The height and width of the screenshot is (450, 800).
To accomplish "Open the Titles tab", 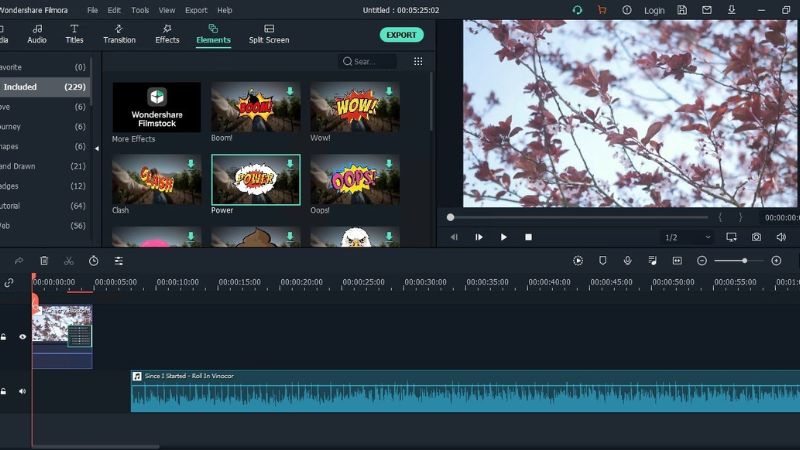I will 74,34.
